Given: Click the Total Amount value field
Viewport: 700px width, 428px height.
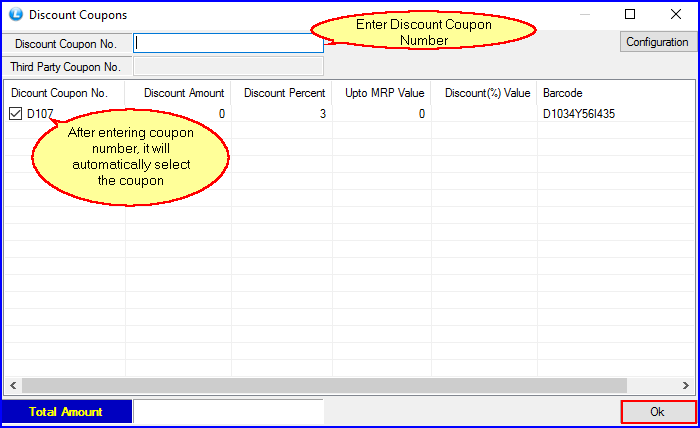Looking at the screenshot, I should 228,411.
